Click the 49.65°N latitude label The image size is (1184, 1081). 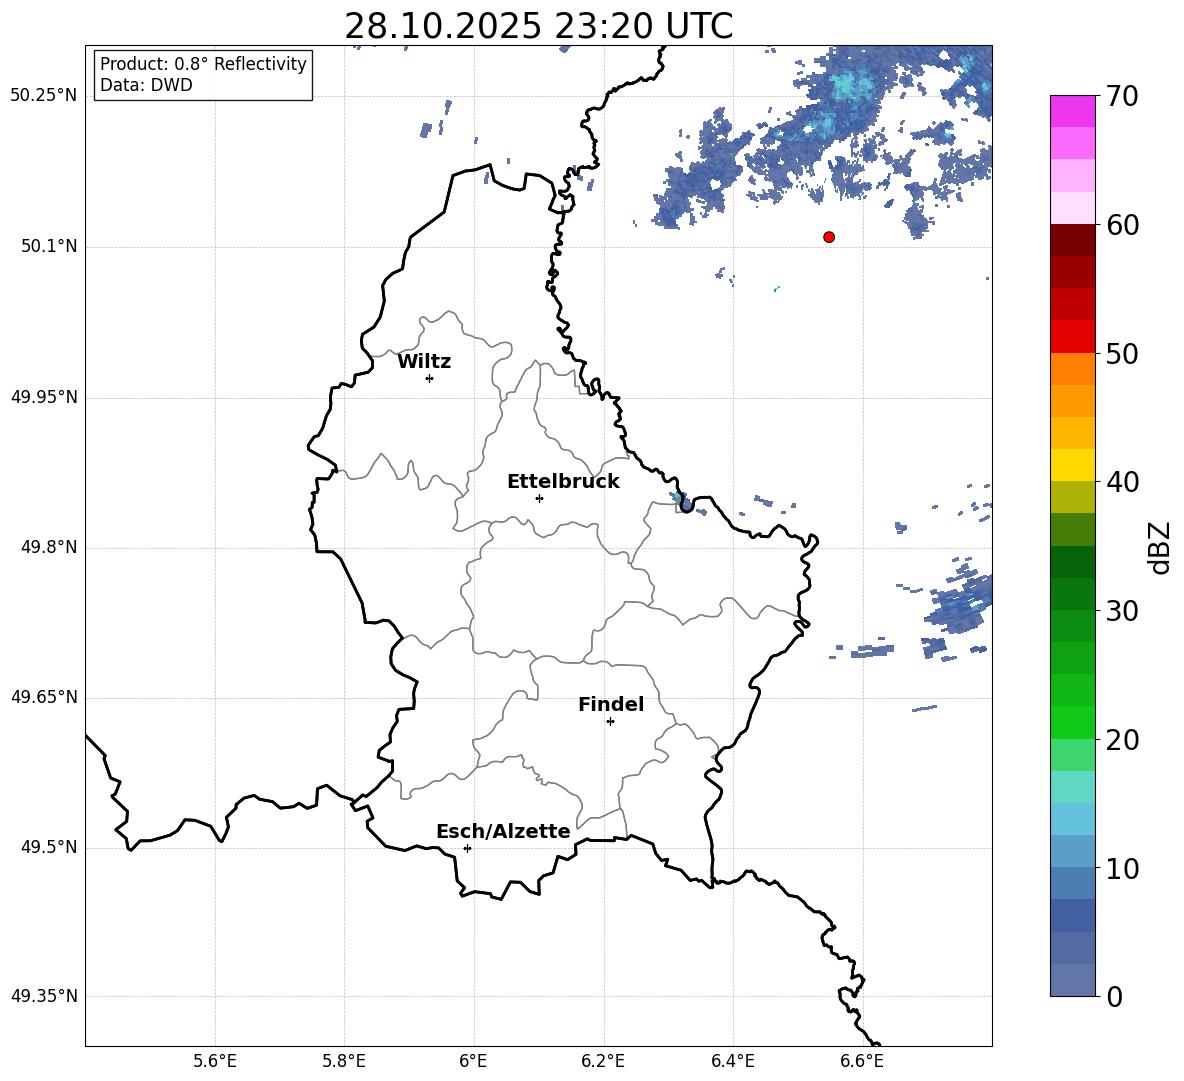(x=44, y=697)
